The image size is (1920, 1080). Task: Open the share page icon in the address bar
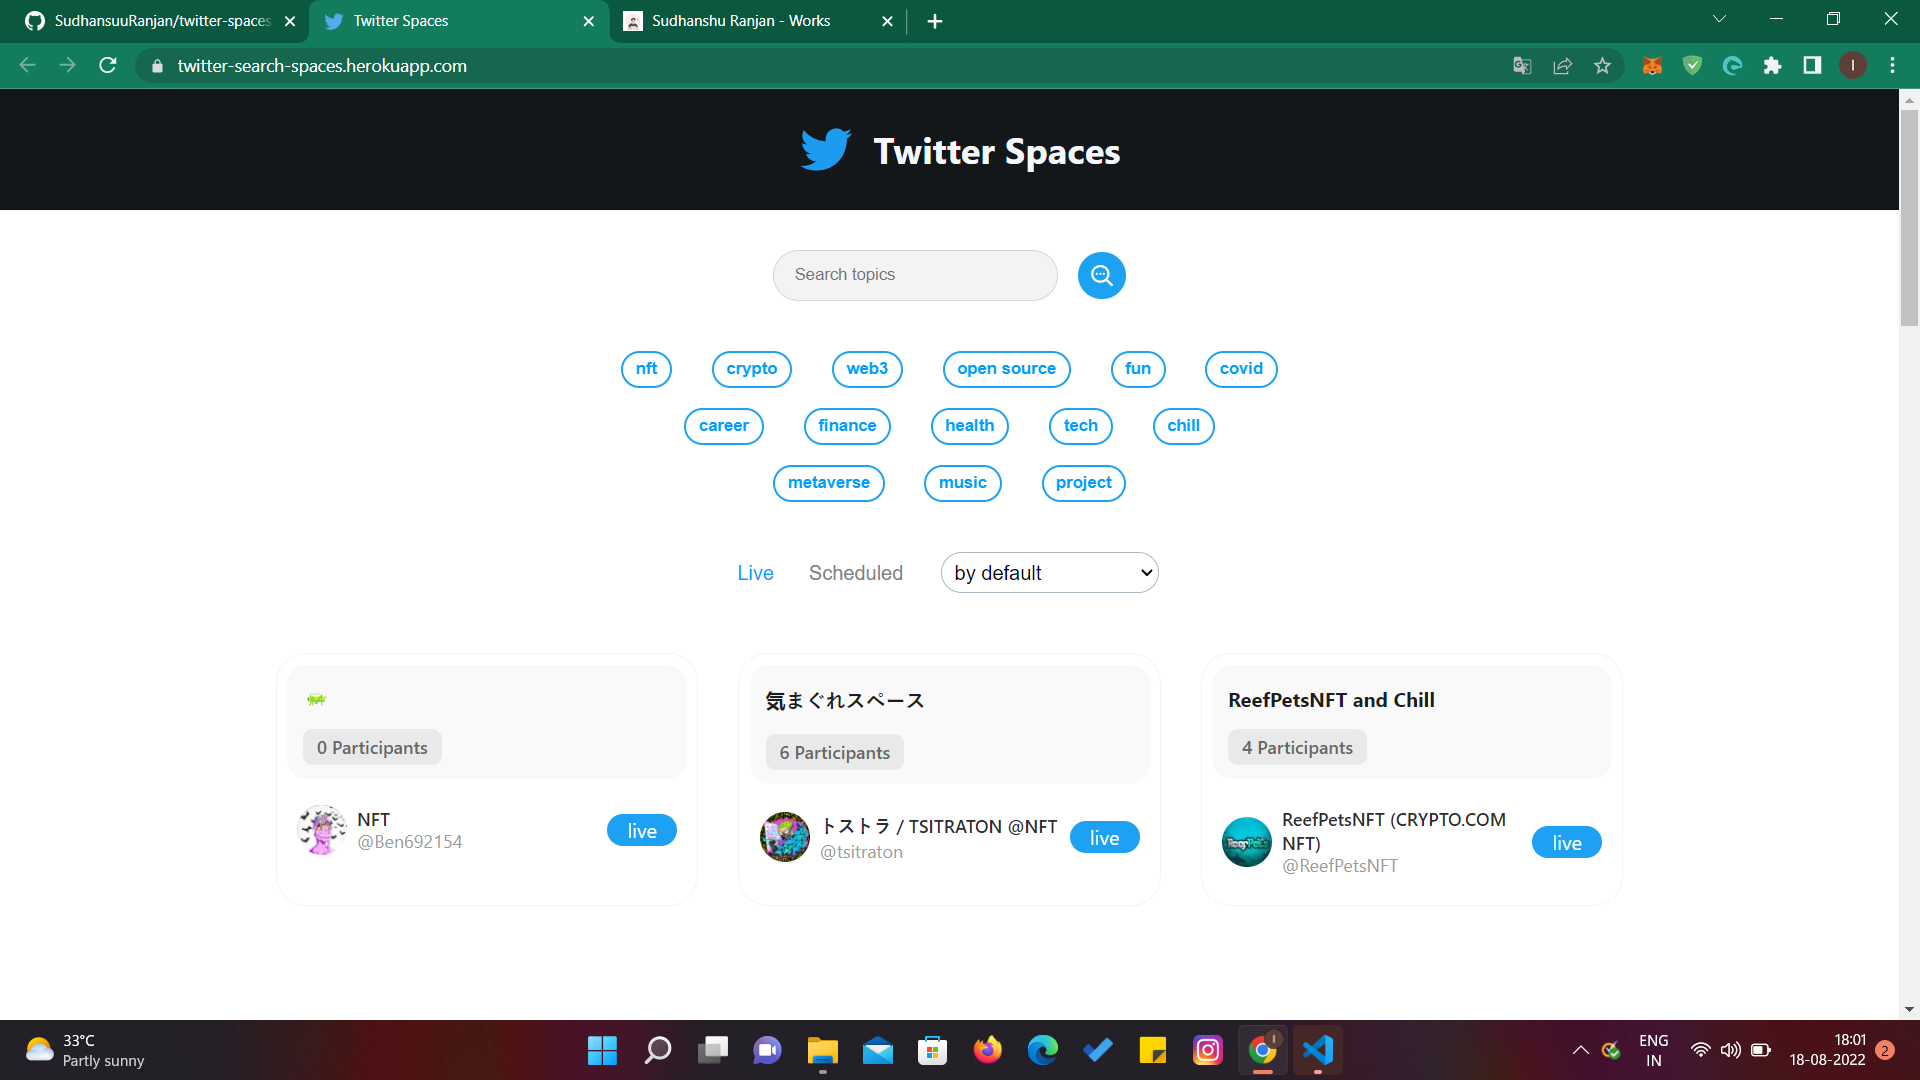click(x=1562, y=66)
